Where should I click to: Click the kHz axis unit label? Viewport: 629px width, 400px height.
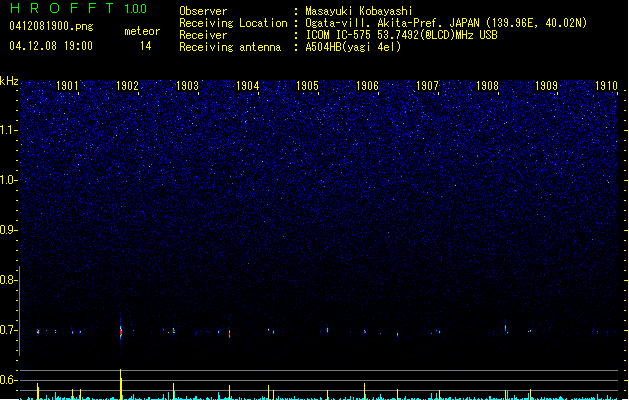[9, 81]
